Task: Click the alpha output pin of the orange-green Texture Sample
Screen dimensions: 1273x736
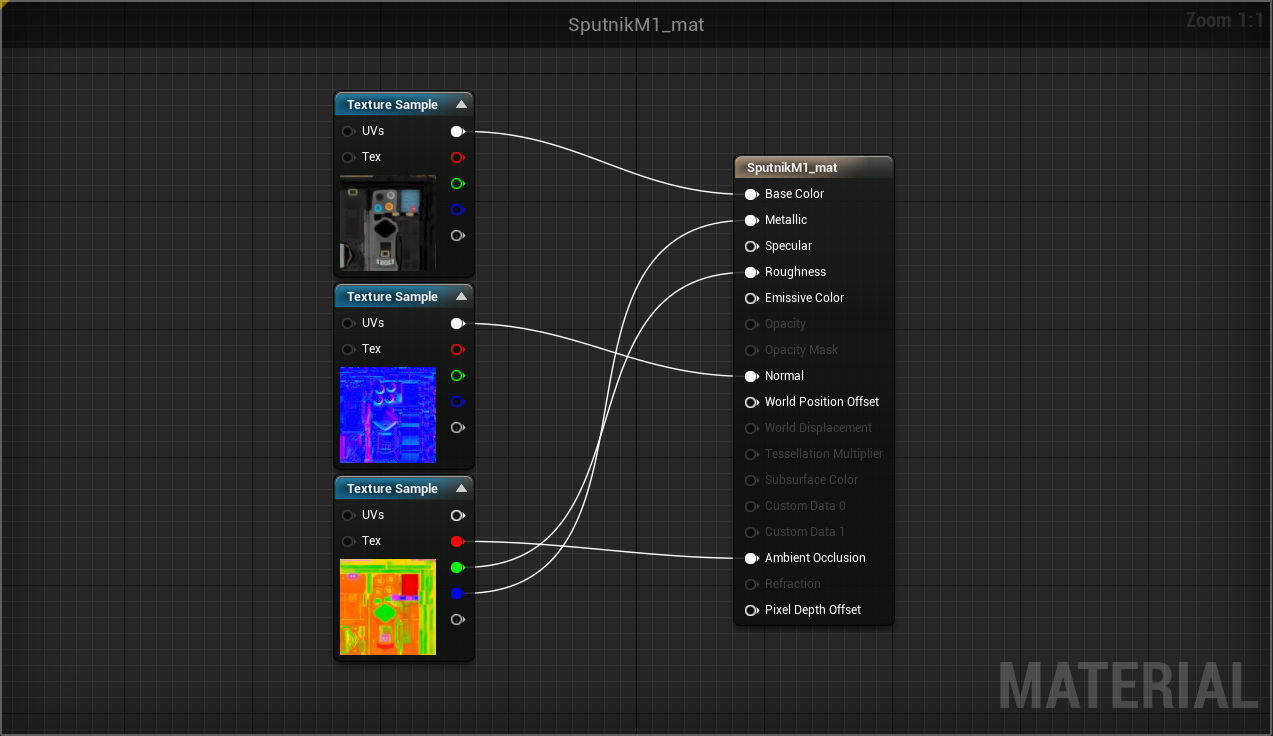Action: (x=457, y=619)
